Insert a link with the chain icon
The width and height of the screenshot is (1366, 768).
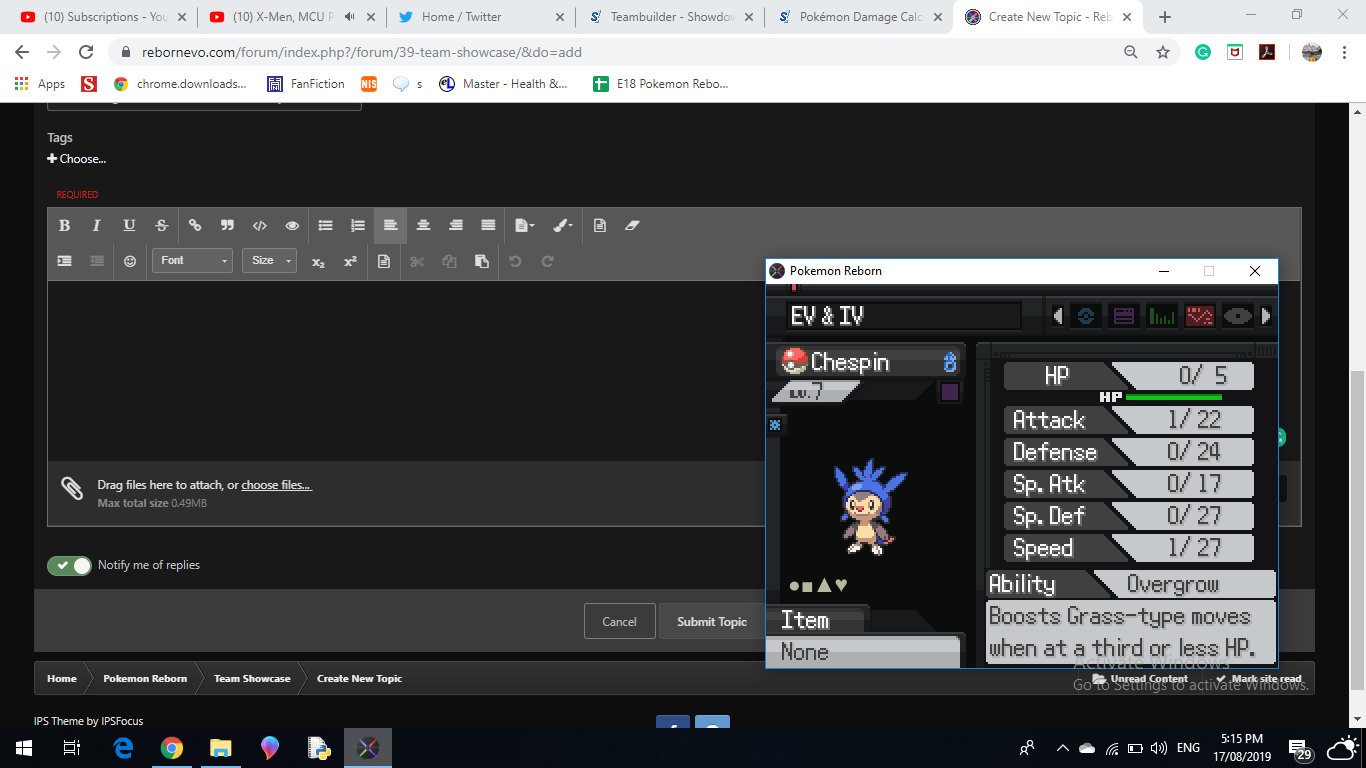tap(195, 226)
